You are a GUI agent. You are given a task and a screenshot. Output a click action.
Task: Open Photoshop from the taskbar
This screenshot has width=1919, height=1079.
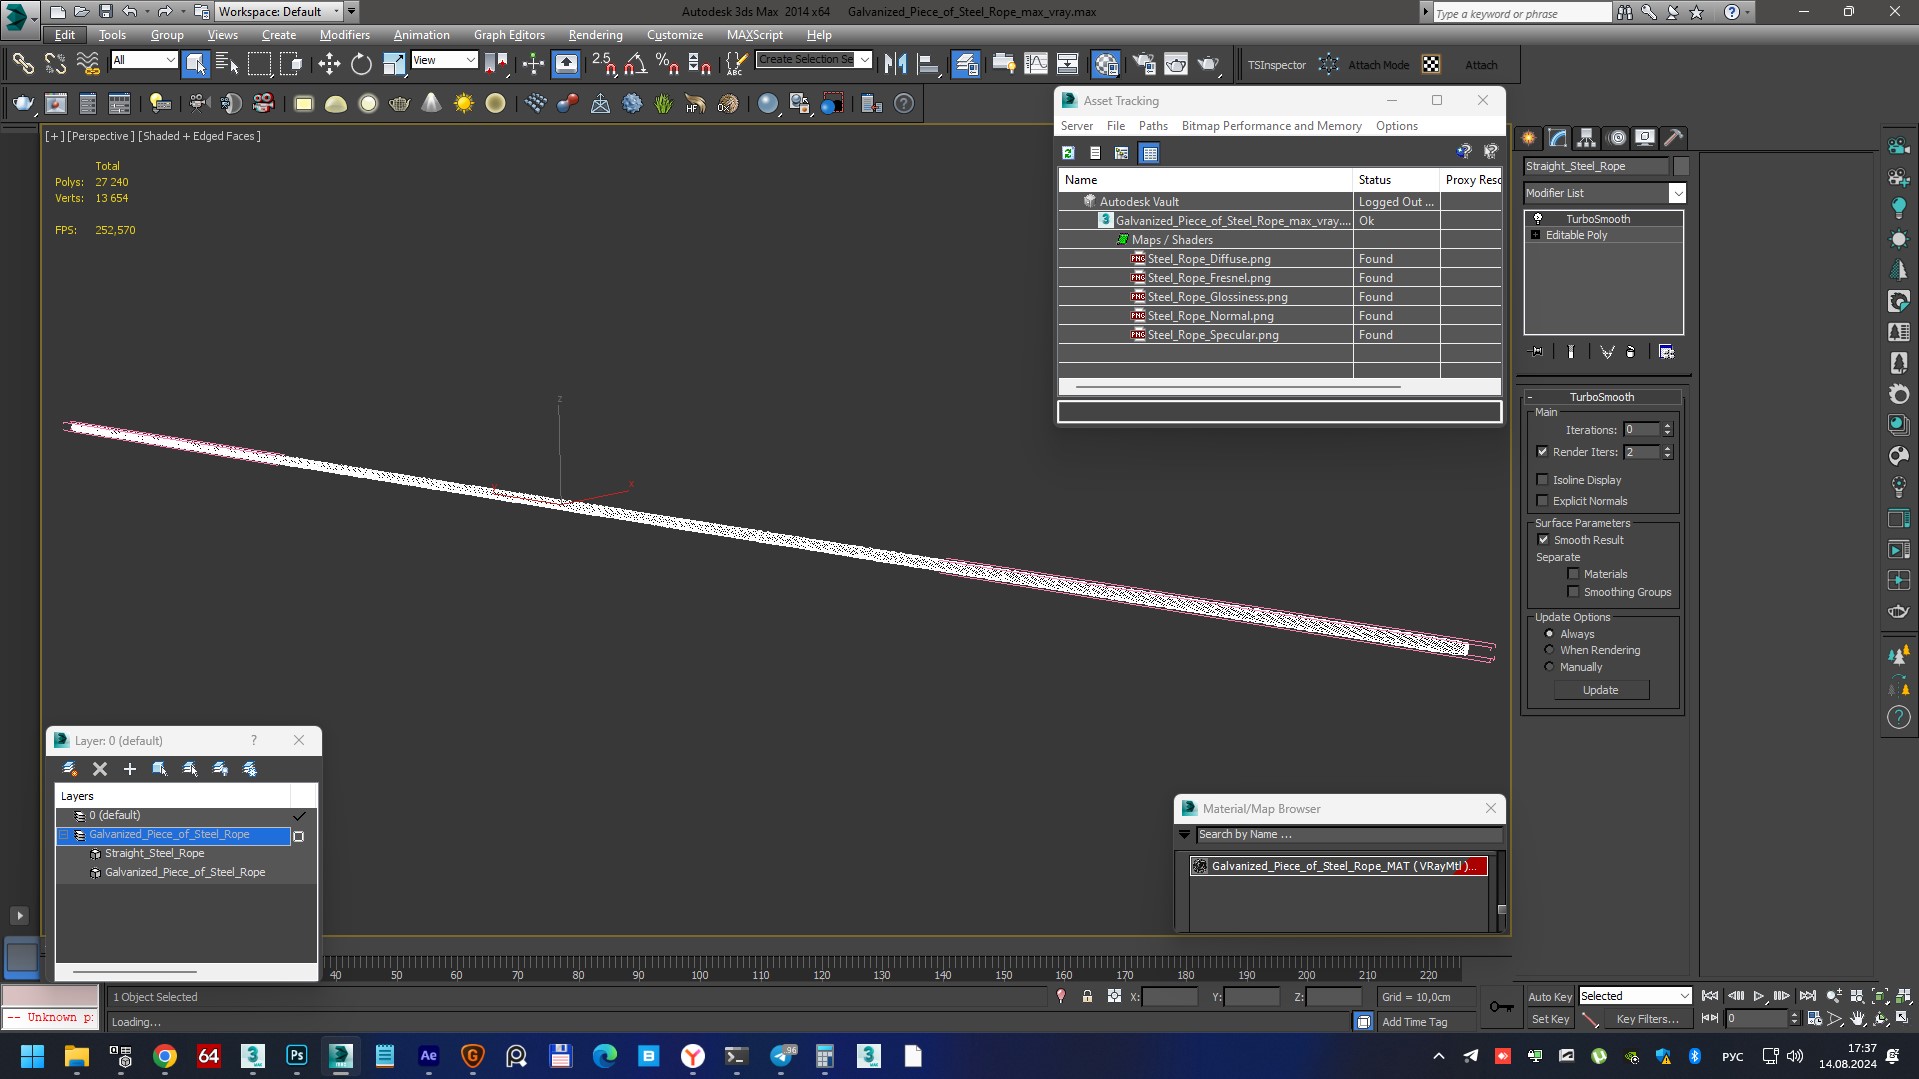pos(297,1056)
